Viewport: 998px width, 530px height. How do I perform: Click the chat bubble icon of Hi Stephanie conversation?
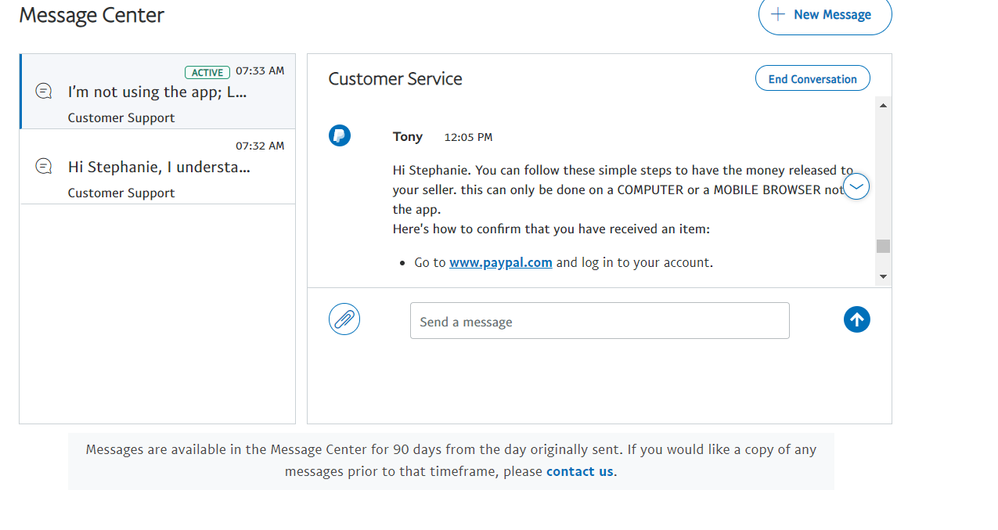coord(43,166)
